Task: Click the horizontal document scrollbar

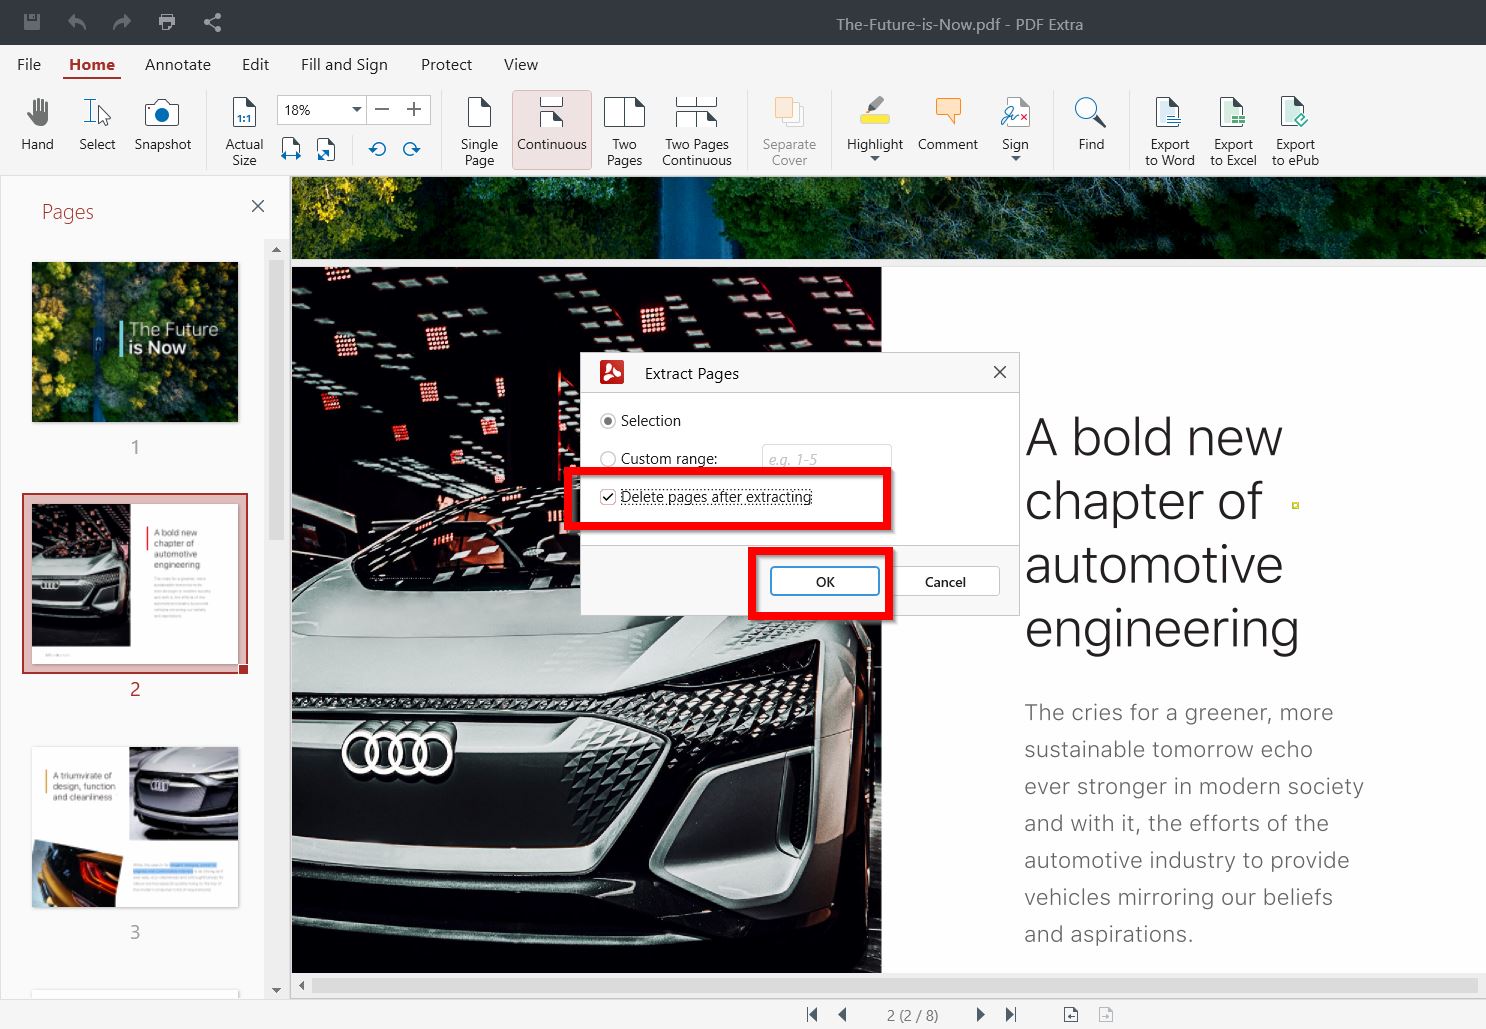Action: click(894, 986)
